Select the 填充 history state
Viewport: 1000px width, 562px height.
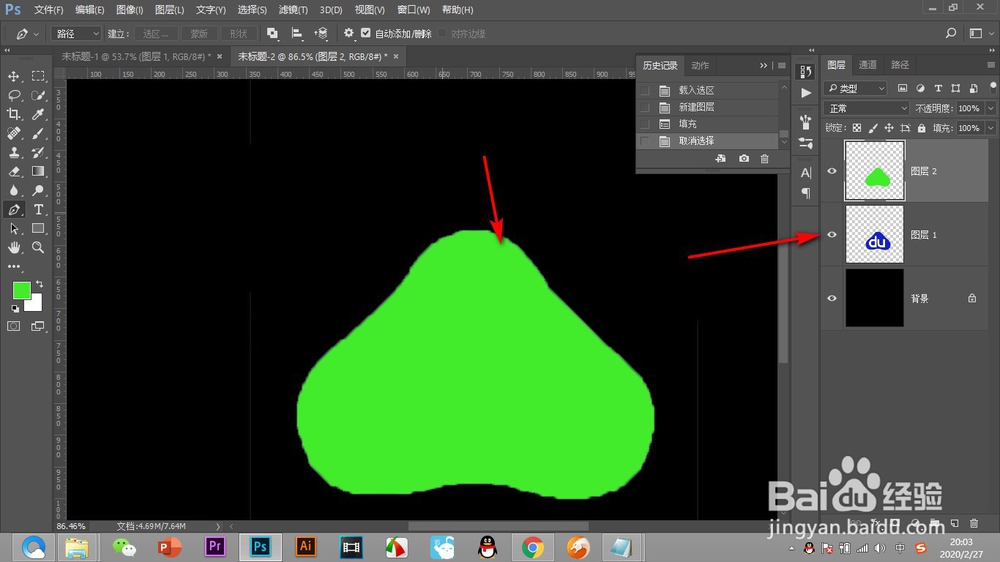pos(708,124)
